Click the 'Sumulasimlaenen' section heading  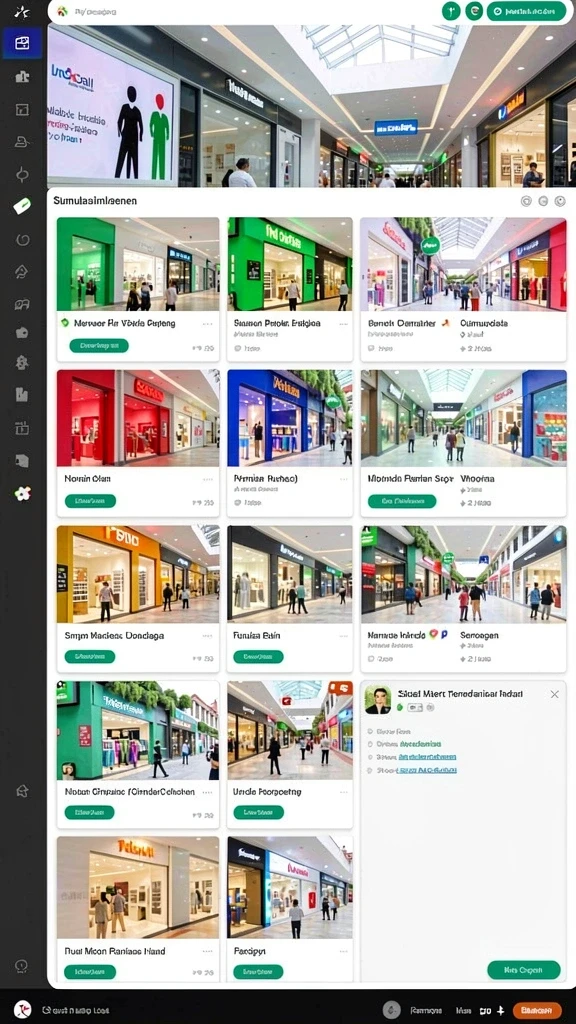(x=95, y=200)
